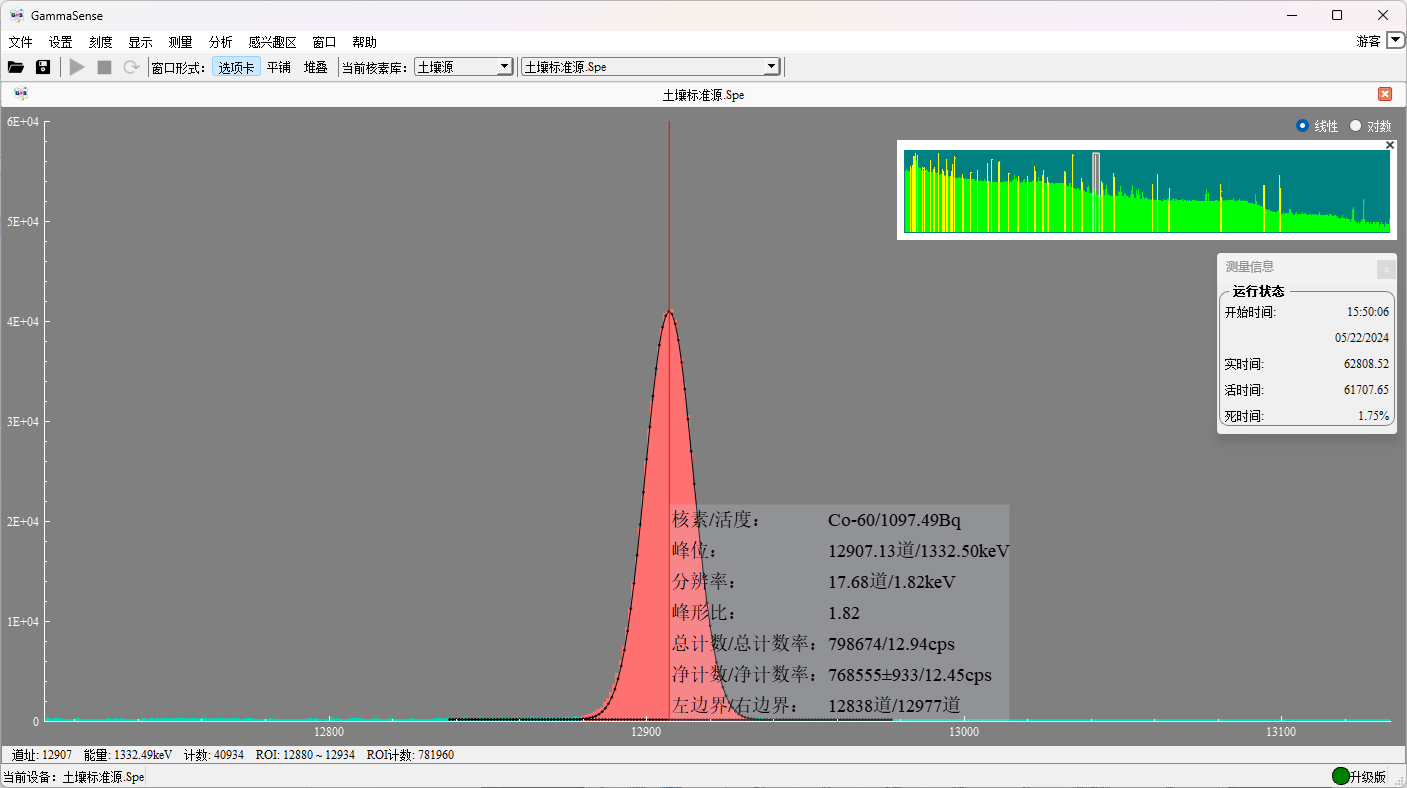This screenshot has height=788, width=1407.
Task: Open the 感兴趣区 menu
Action: pos(273,42)
